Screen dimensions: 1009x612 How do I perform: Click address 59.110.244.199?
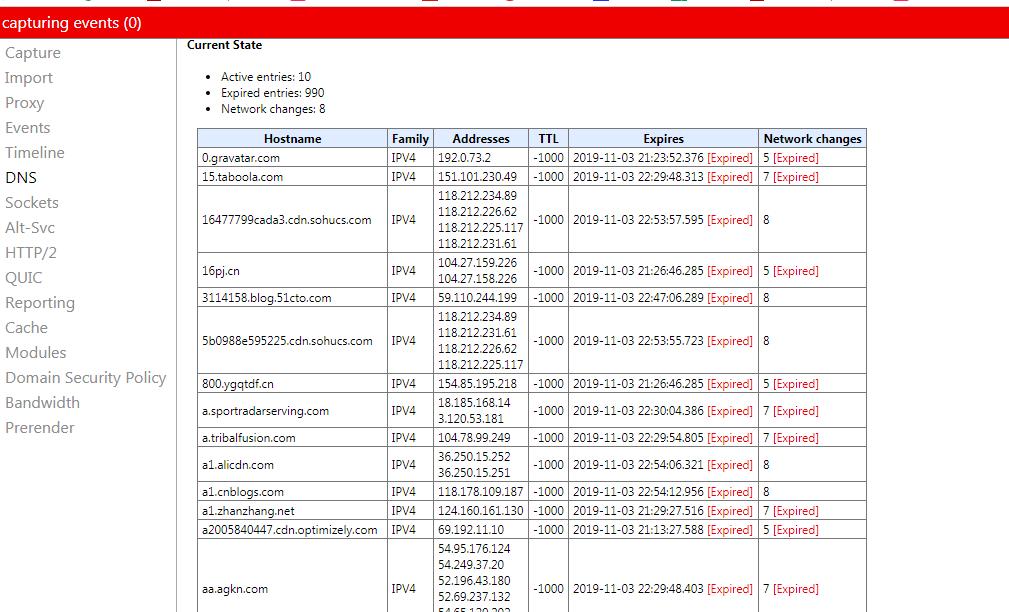477,298
